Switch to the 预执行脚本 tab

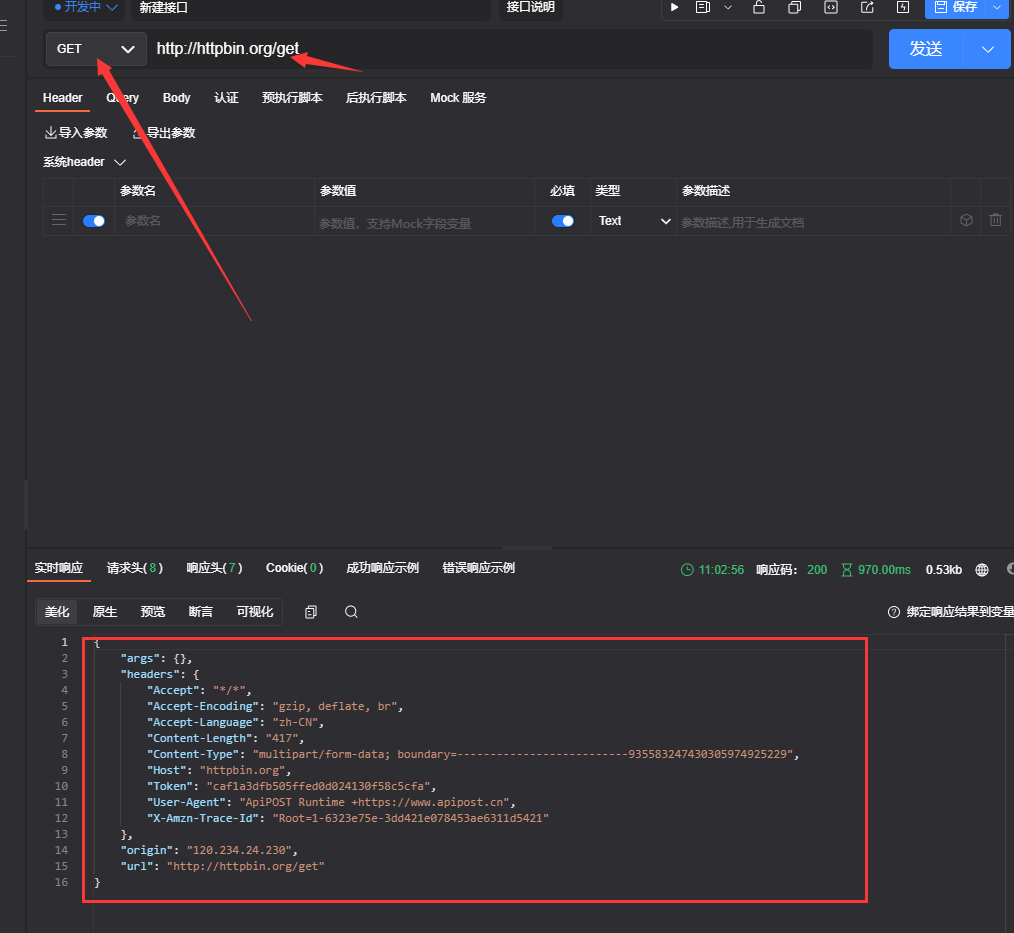[292, 98]
